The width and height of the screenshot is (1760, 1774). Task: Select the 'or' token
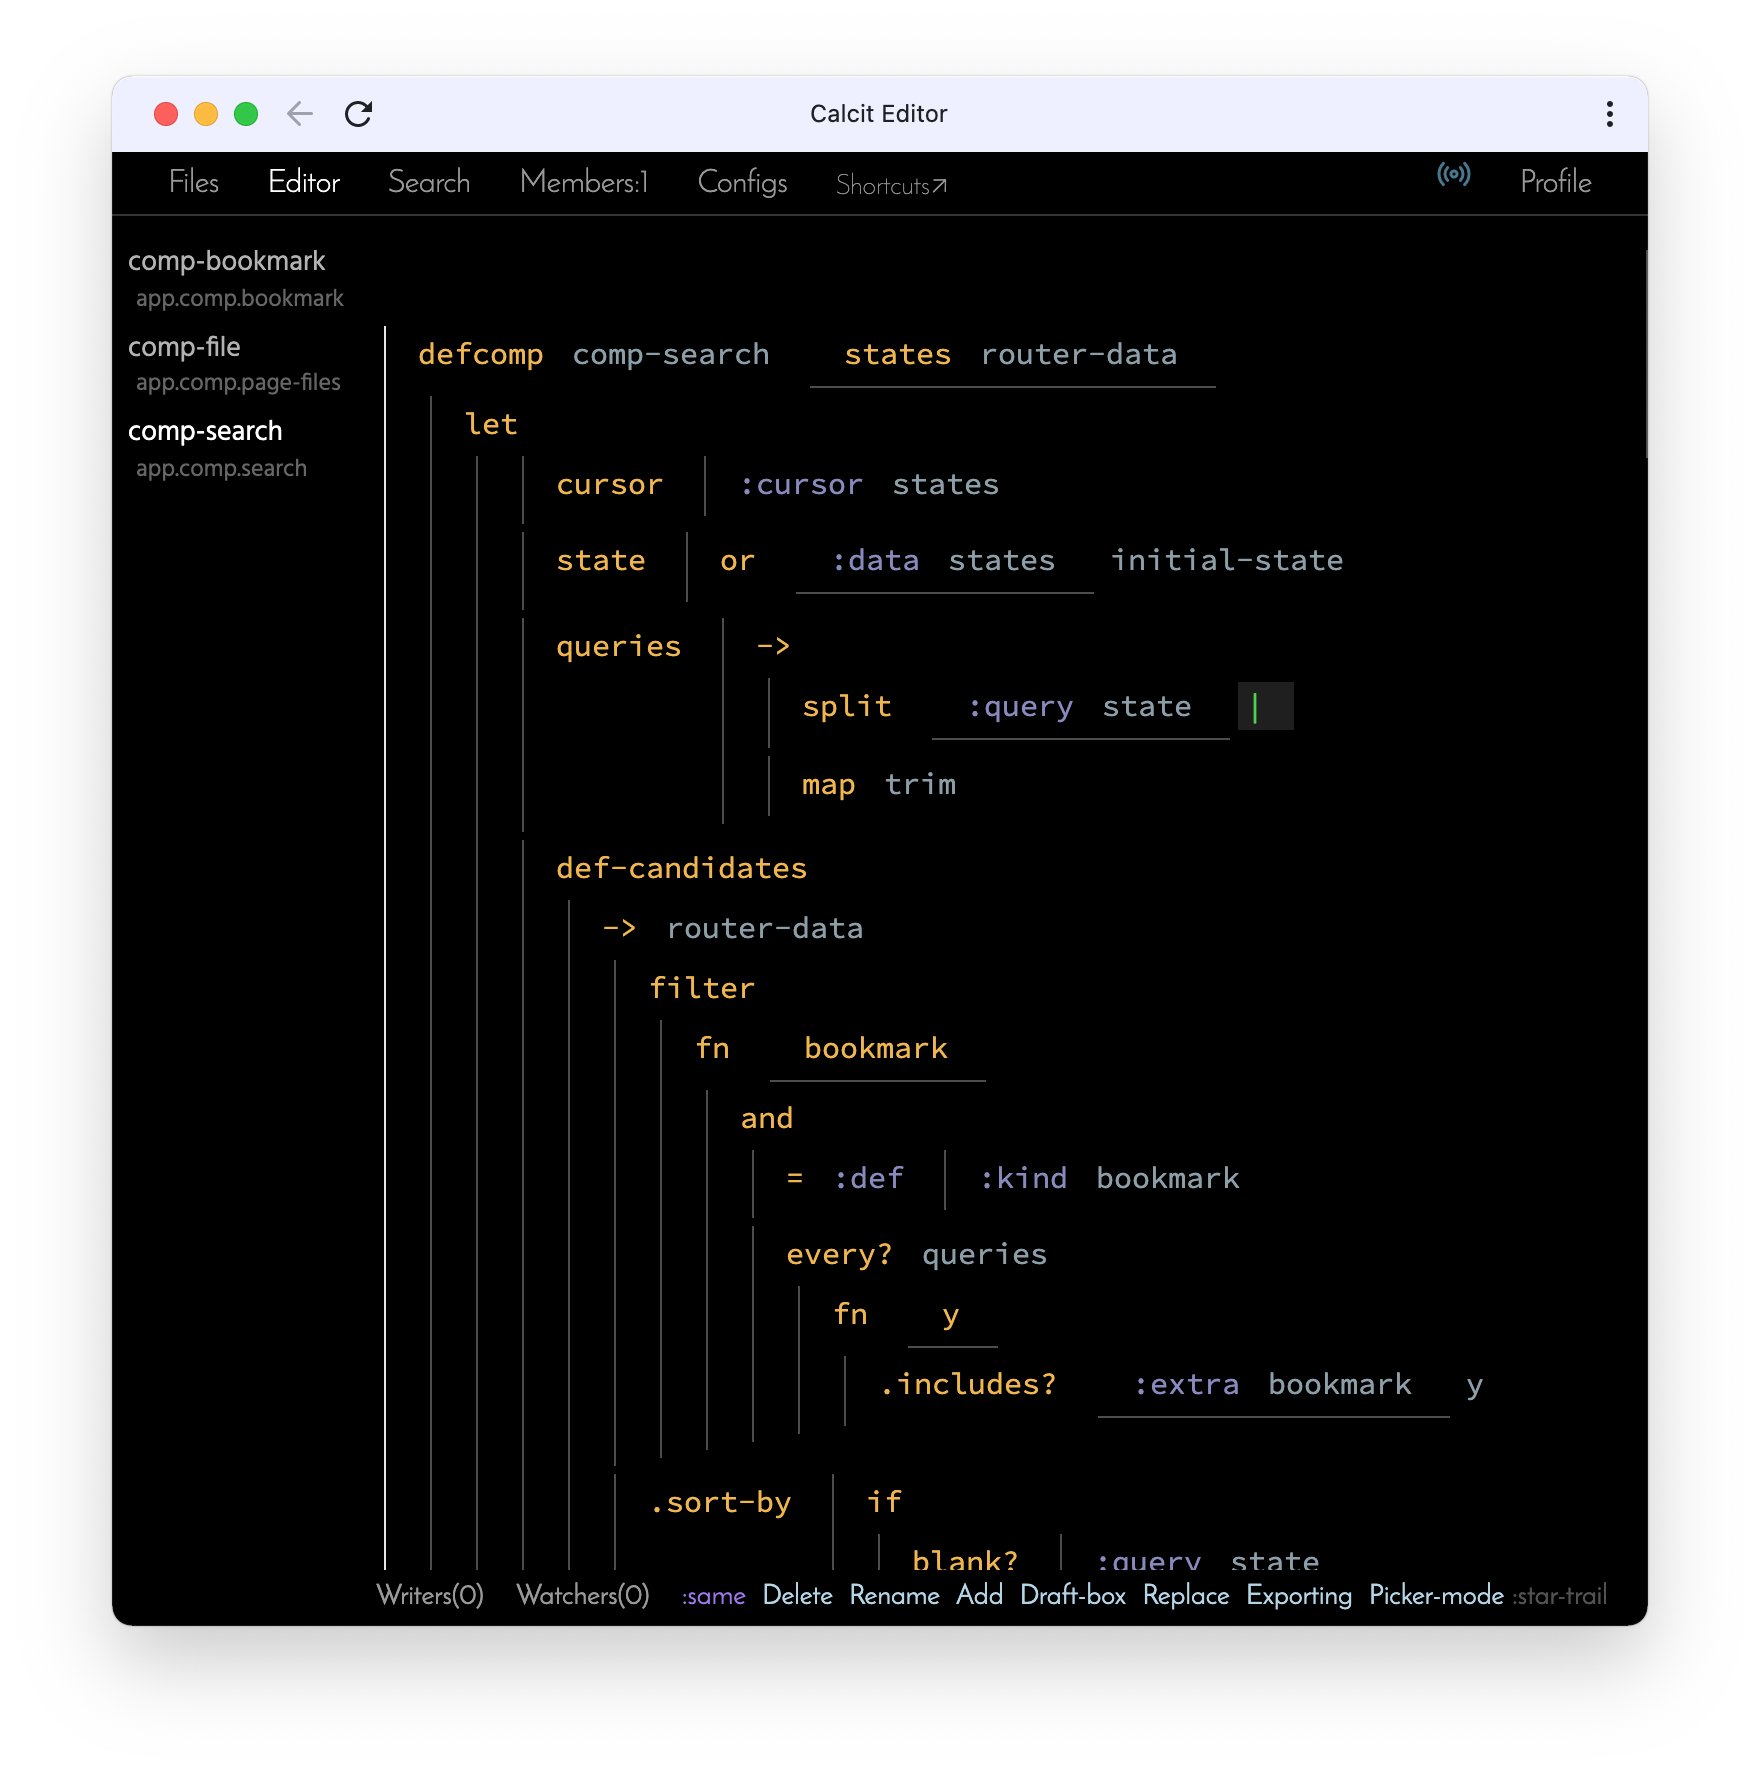pyautogui.click(x=737, y=560)
